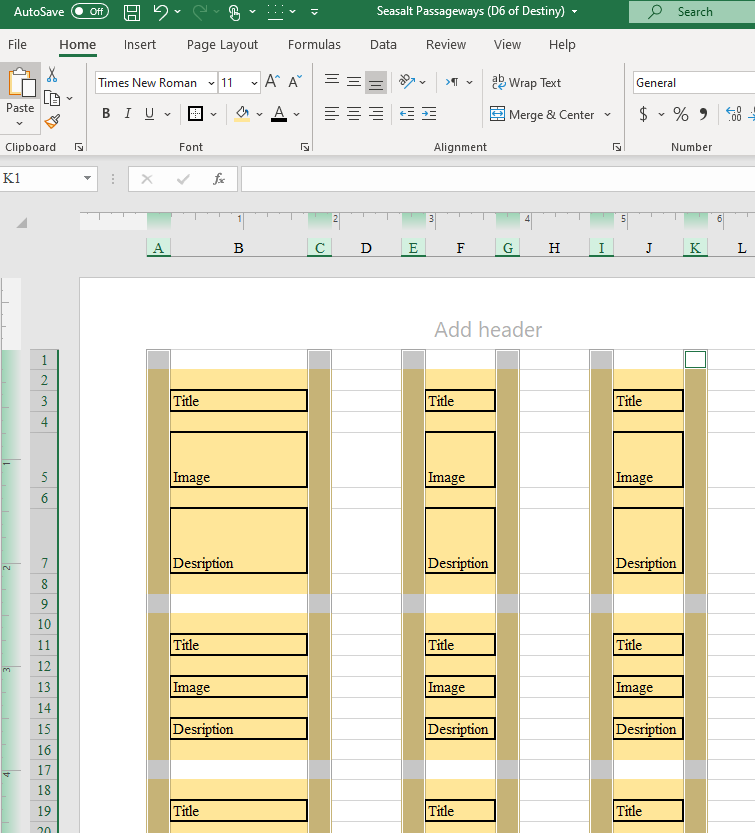Toggle AutoSave switch on
The width and height of the screenshot is (755, 833).
tap(90, 12)
